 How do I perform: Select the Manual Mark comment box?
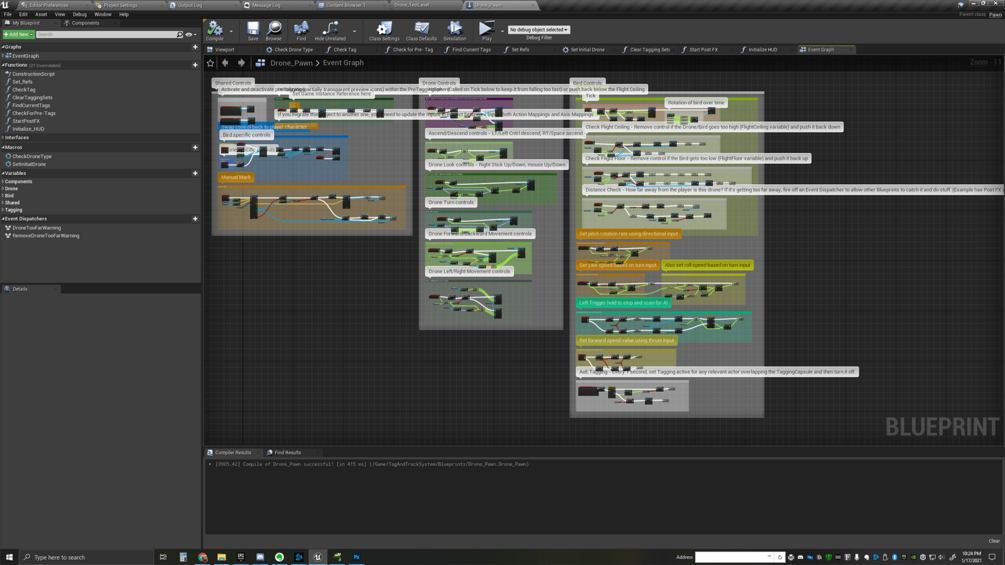[236, 177]
